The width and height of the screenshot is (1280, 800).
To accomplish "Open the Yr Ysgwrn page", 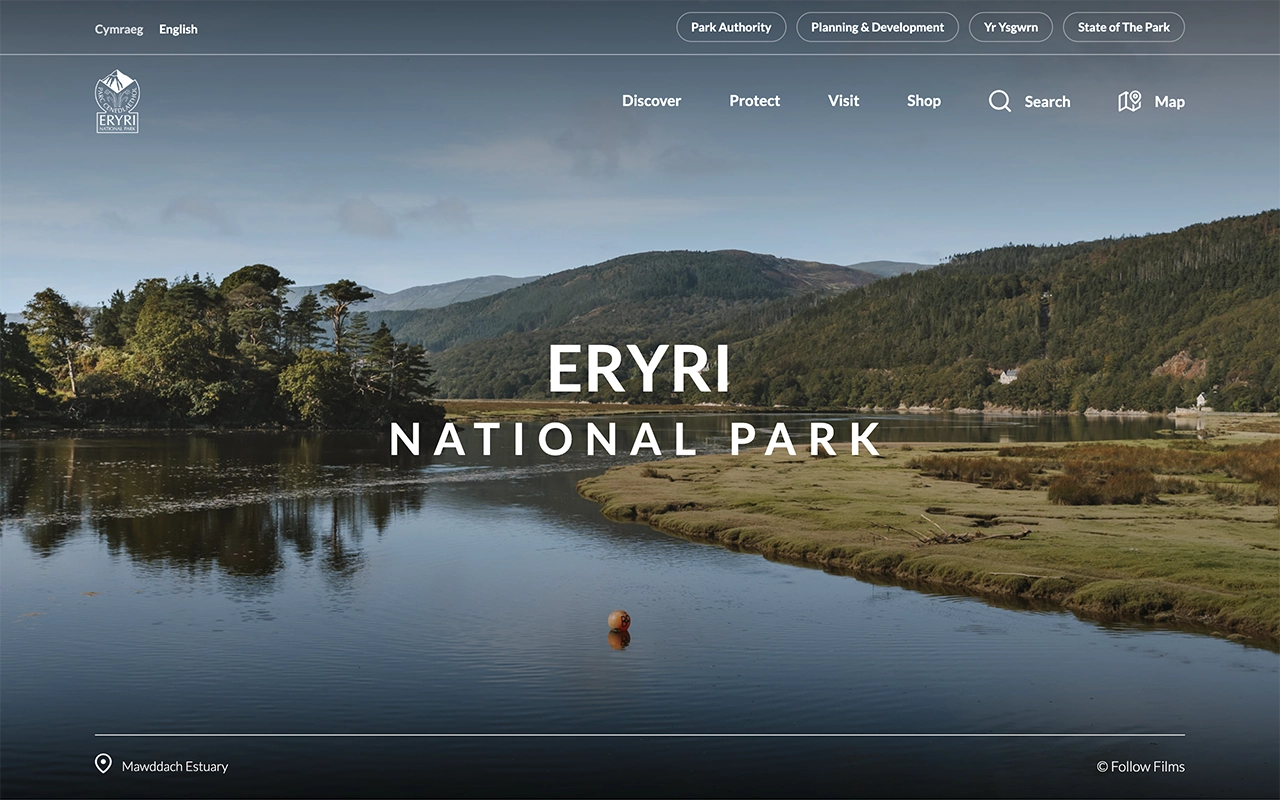I will pos(1010,27).
